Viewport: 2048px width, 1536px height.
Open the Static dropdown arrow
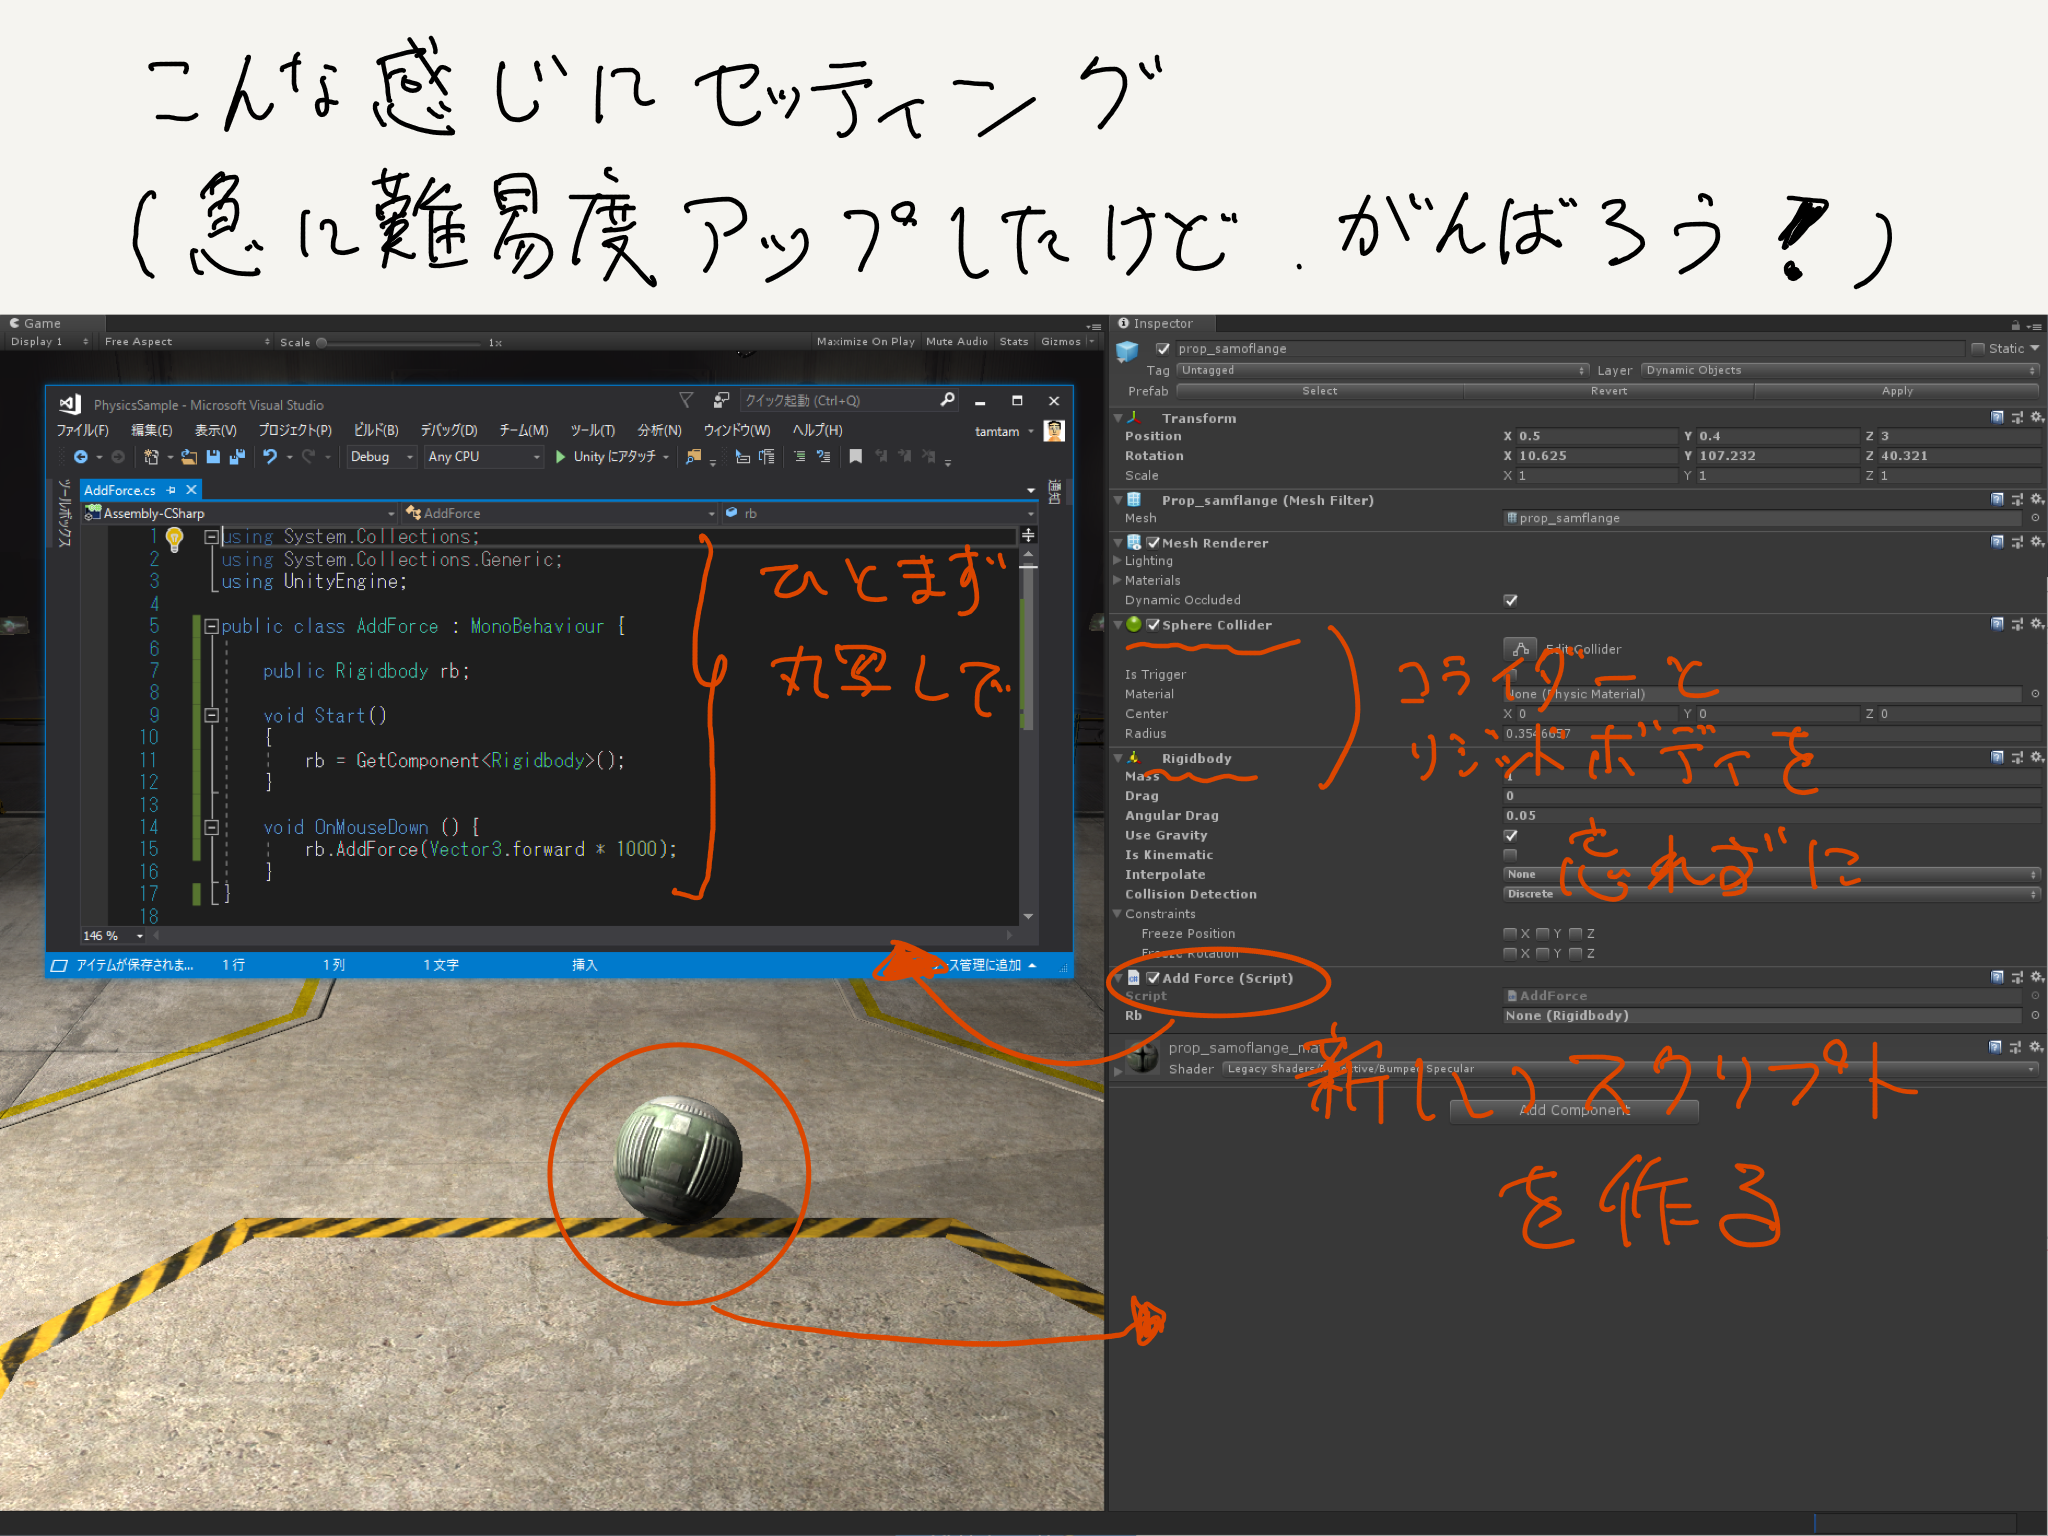point(2035,349)
